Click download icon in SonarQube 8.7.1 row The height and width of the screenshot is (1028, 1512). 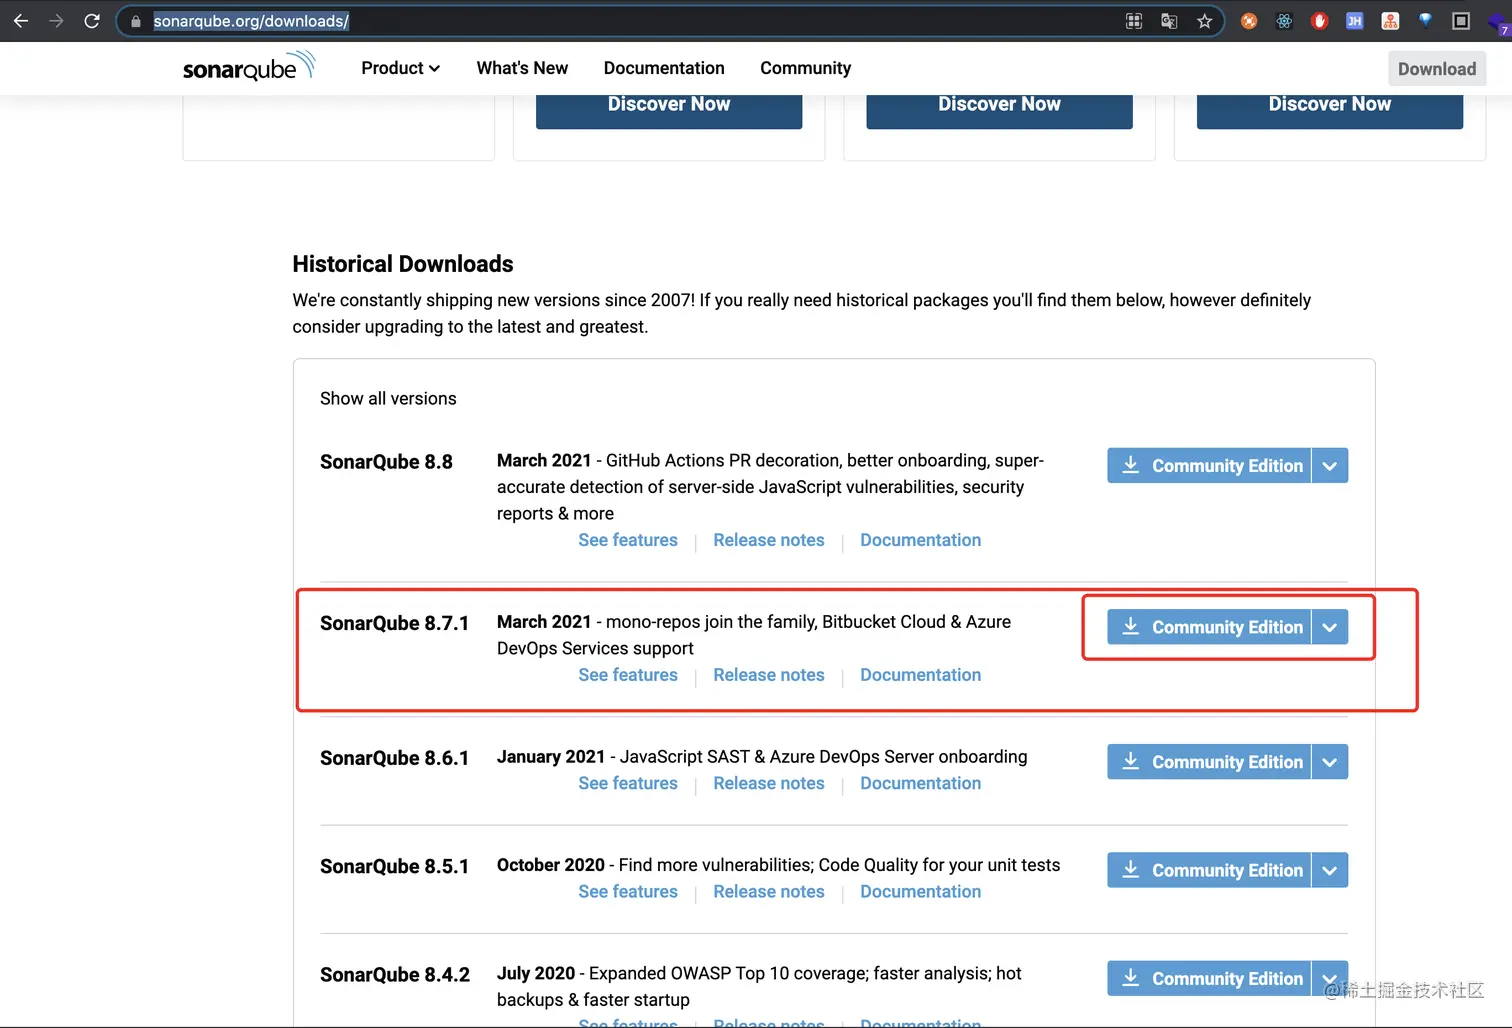(x=1131, y=626)
